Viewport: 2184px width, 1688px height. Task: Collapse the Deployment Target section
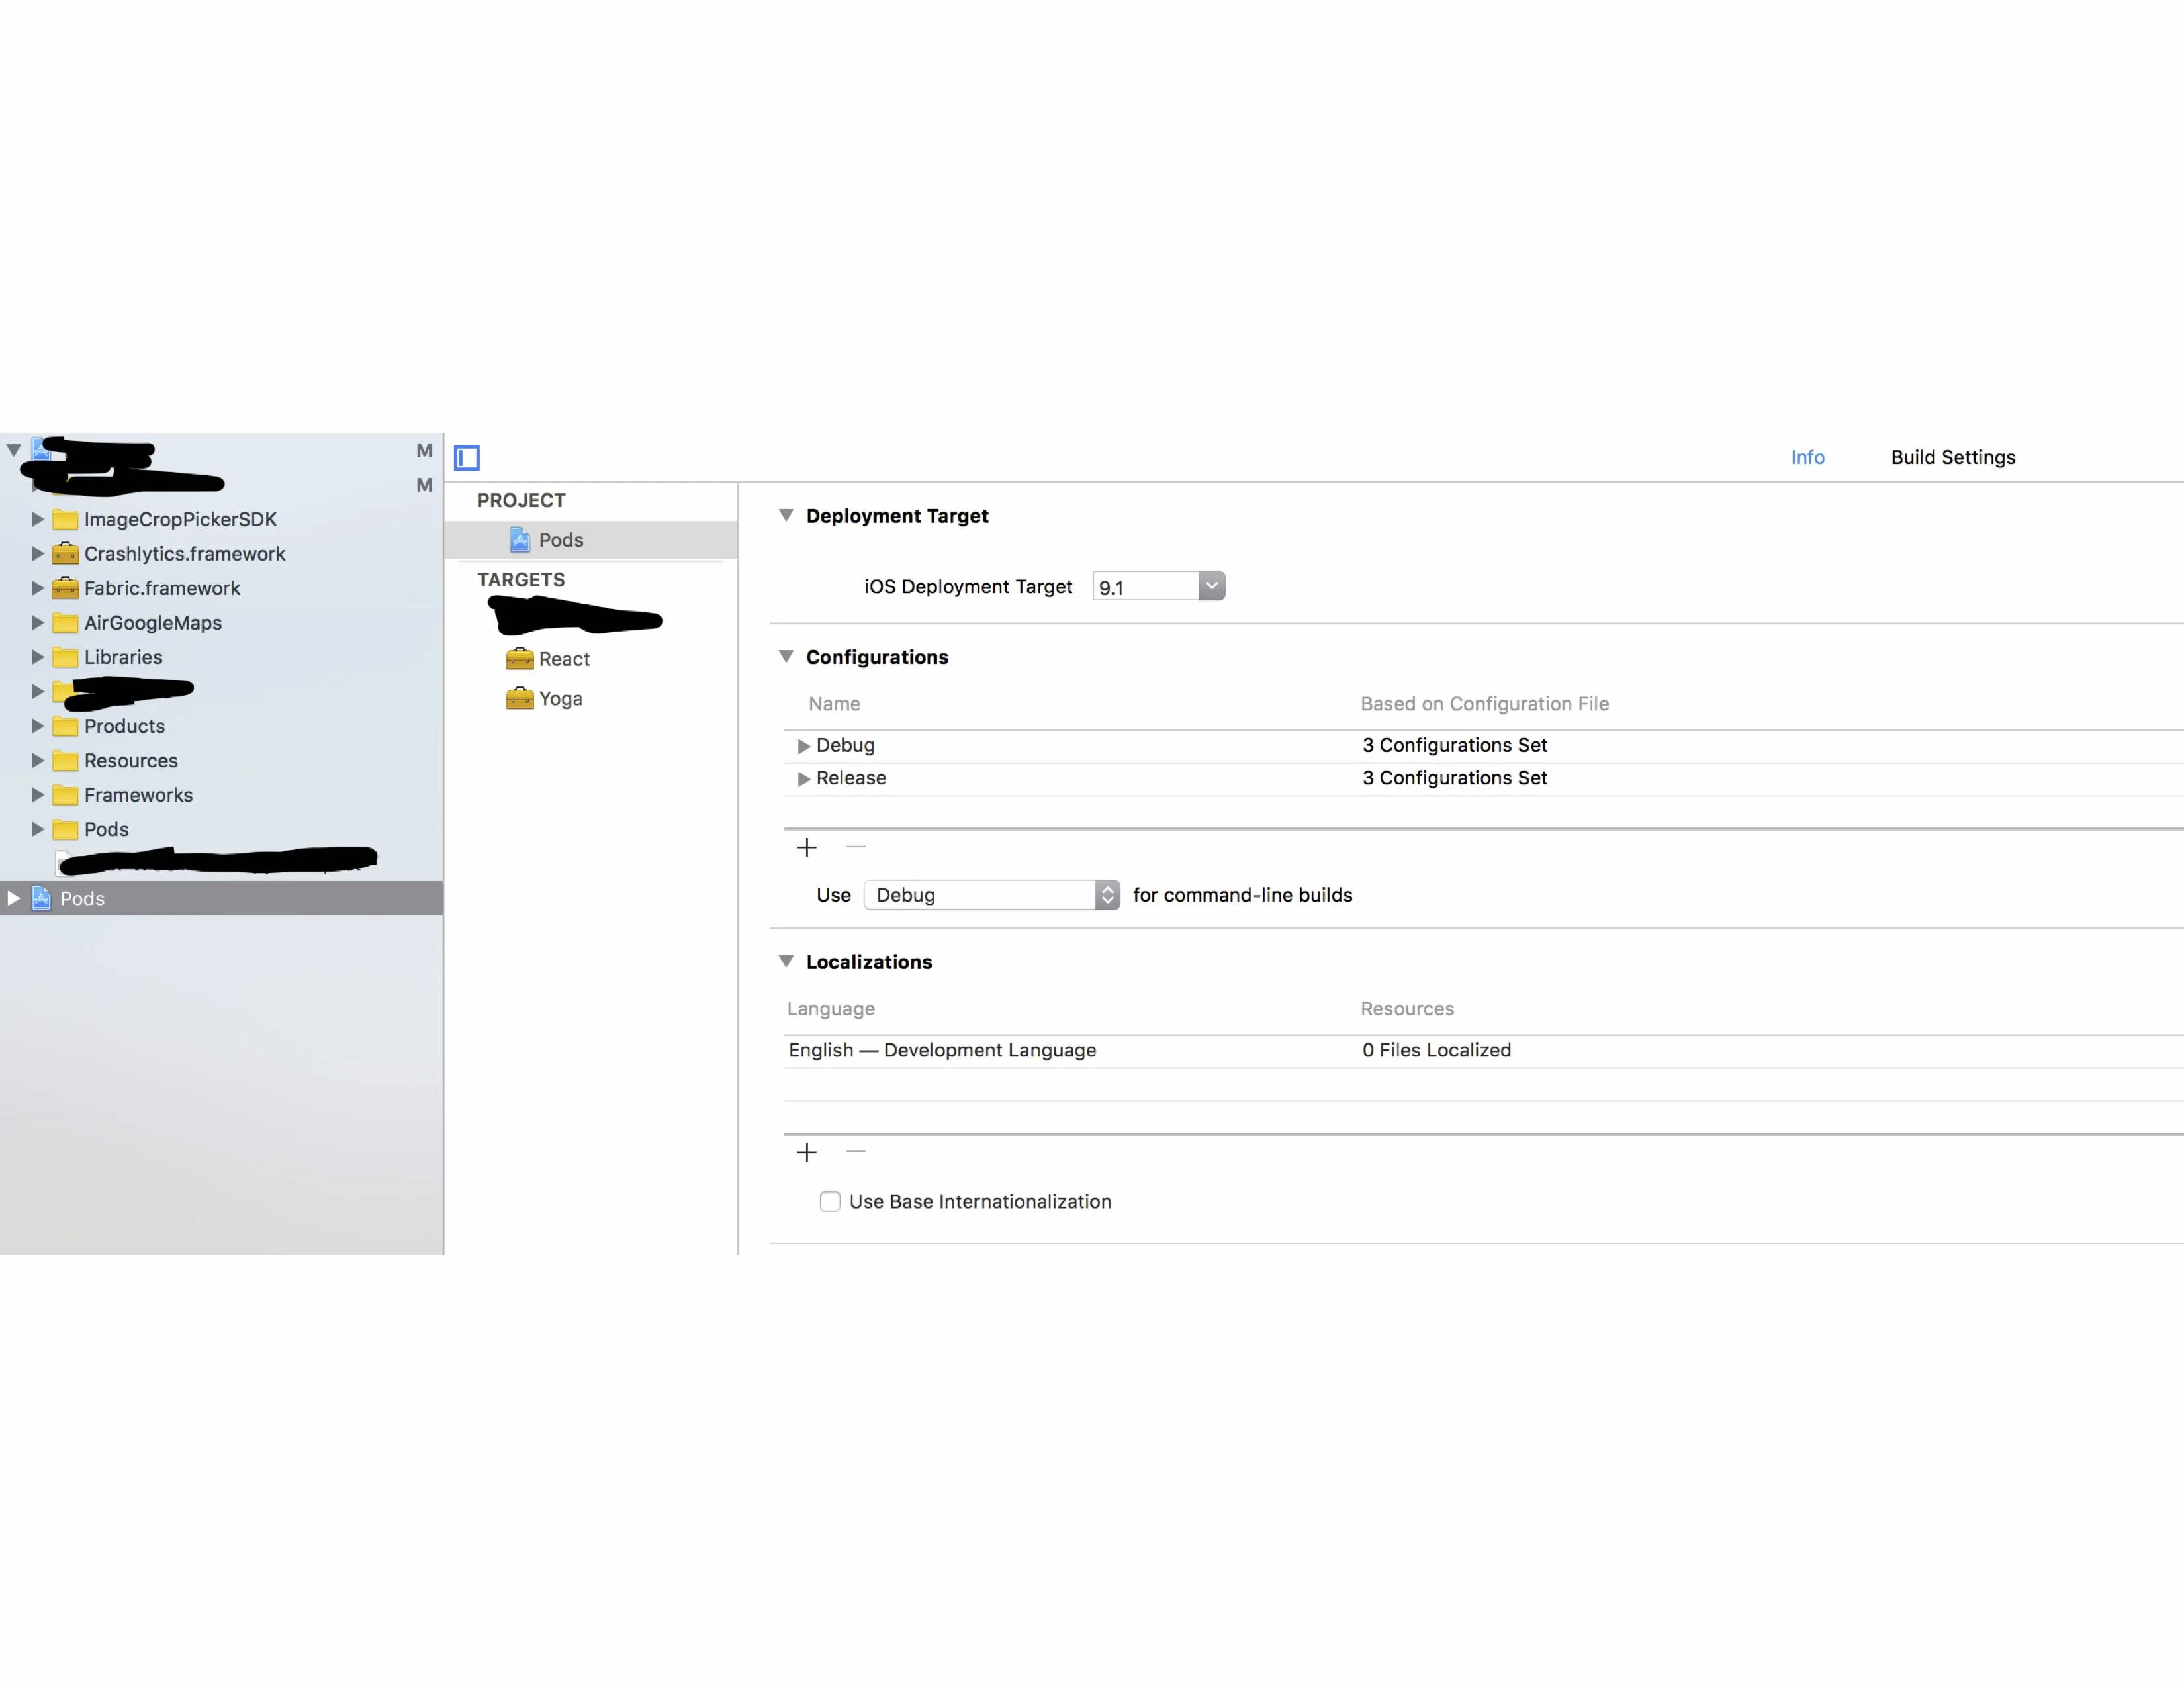pyautogui.click(x=786, y=515)
